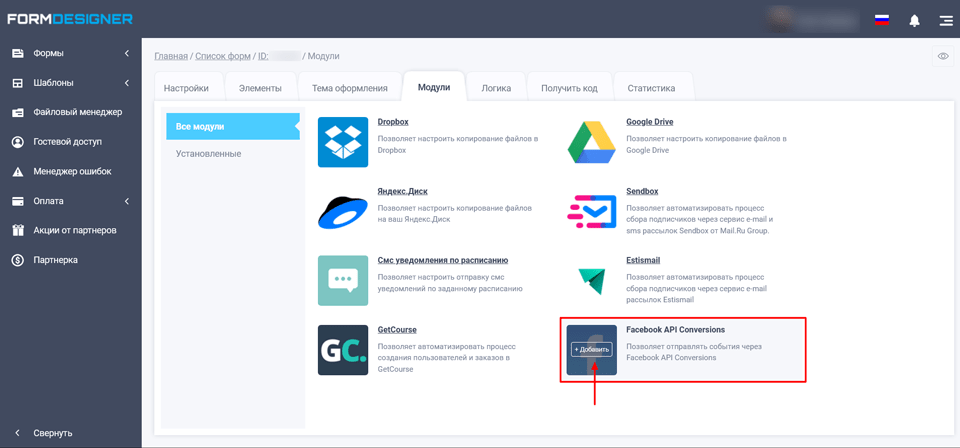Open the Статистика tab
960x448 pixels.
(651, 88)
